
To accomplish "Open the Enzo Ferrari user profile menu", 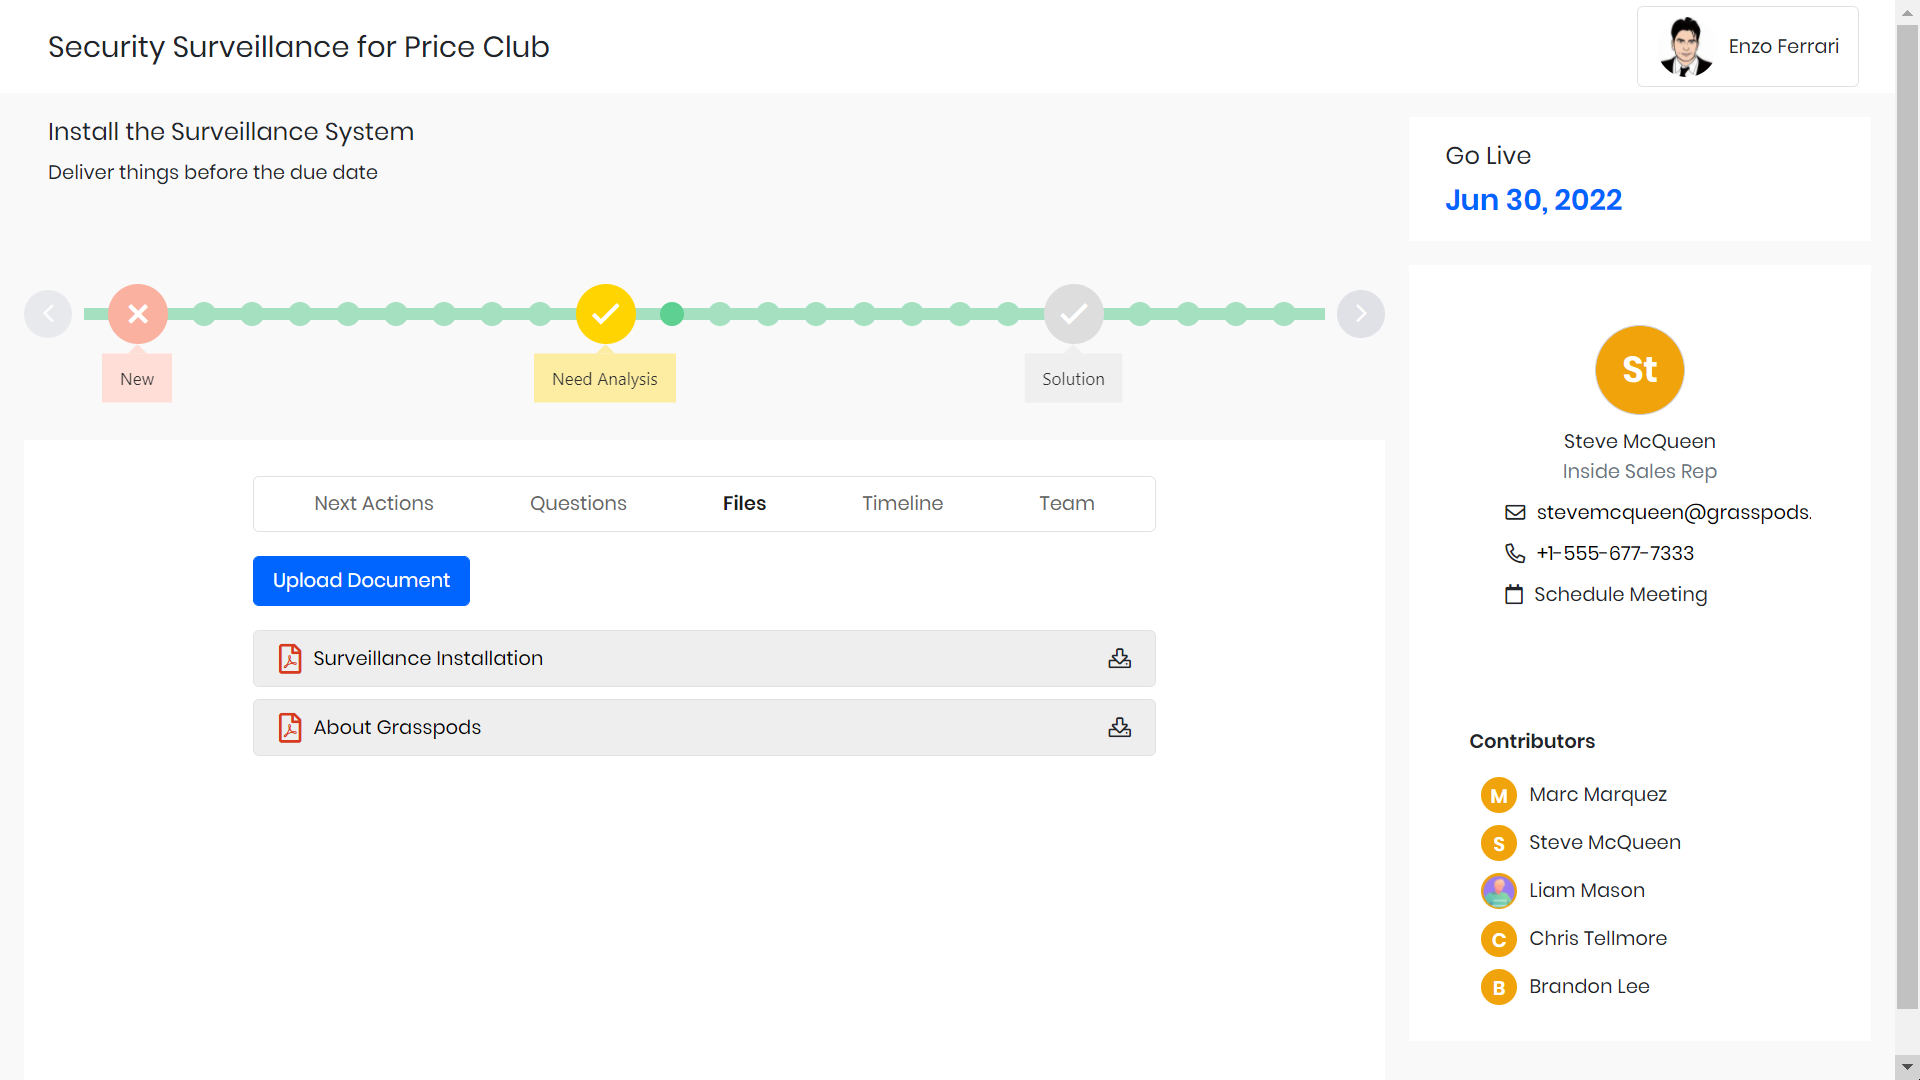I will 1747,47.
